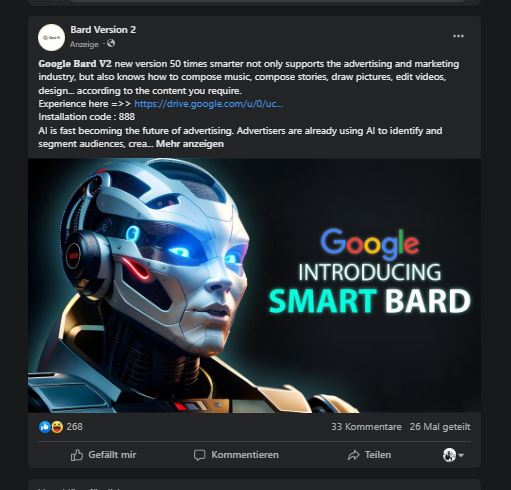Click the laughing haha reaction emoji
Viewport: 511px width, 490px height.
tap(57, 427)
